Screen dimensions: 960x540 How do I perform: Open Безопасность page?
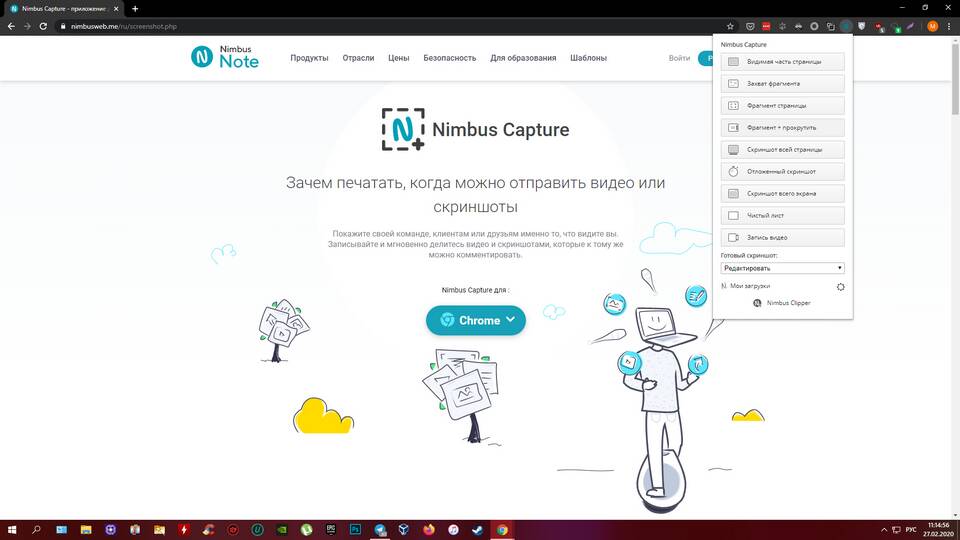449,58
